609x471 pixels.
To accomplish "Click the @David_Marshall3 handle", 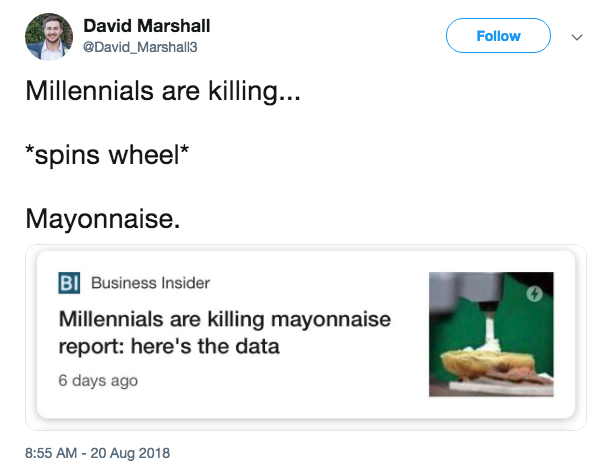I will [140, 46].
